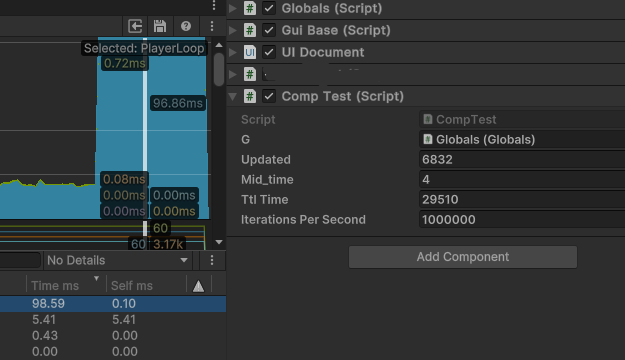625x360 pixels.
Task: Uncheck the Comp Test script checkbox
Action: pos(269,96)
